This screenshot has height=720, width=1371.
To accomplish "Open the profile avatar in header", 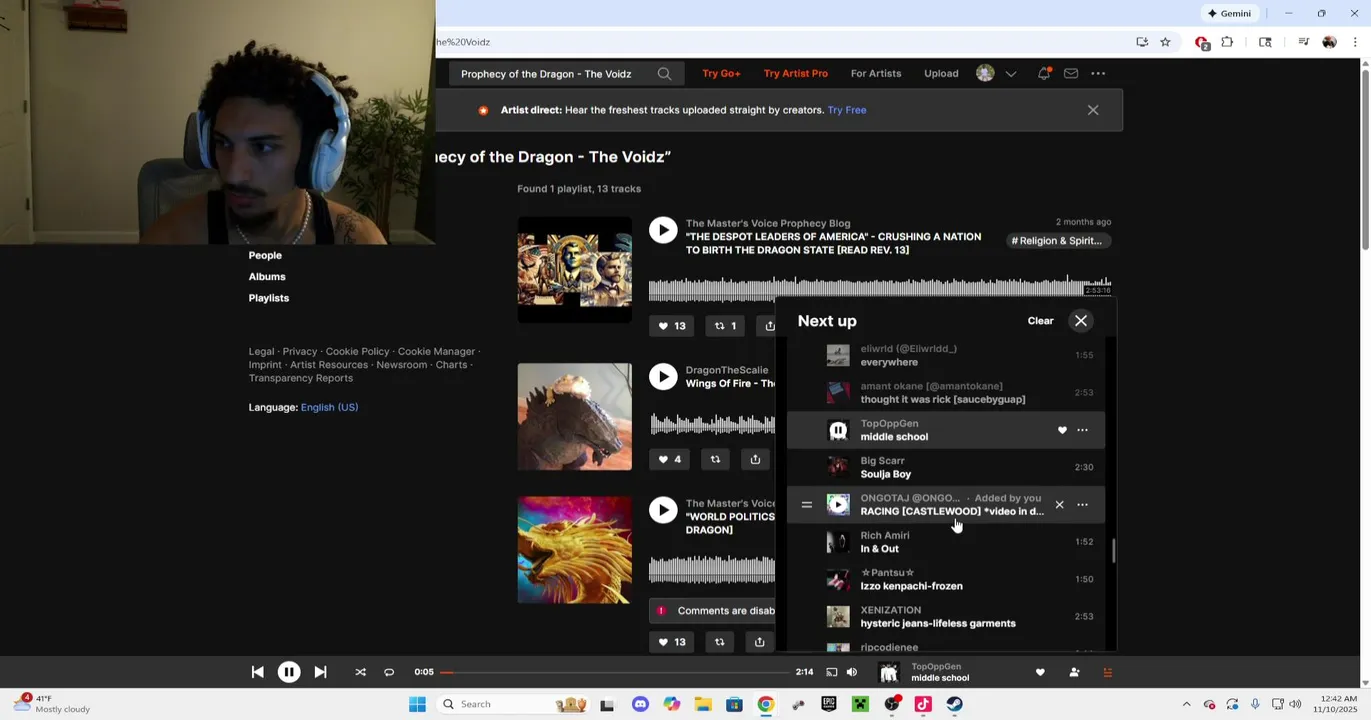I will click(985, 73).
